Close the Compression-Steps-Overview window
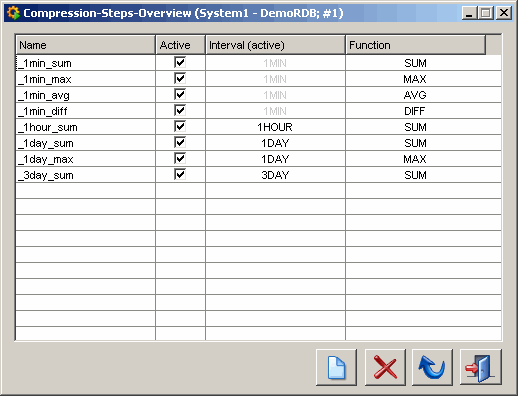 pyautogui.click(x=504, y=13)
